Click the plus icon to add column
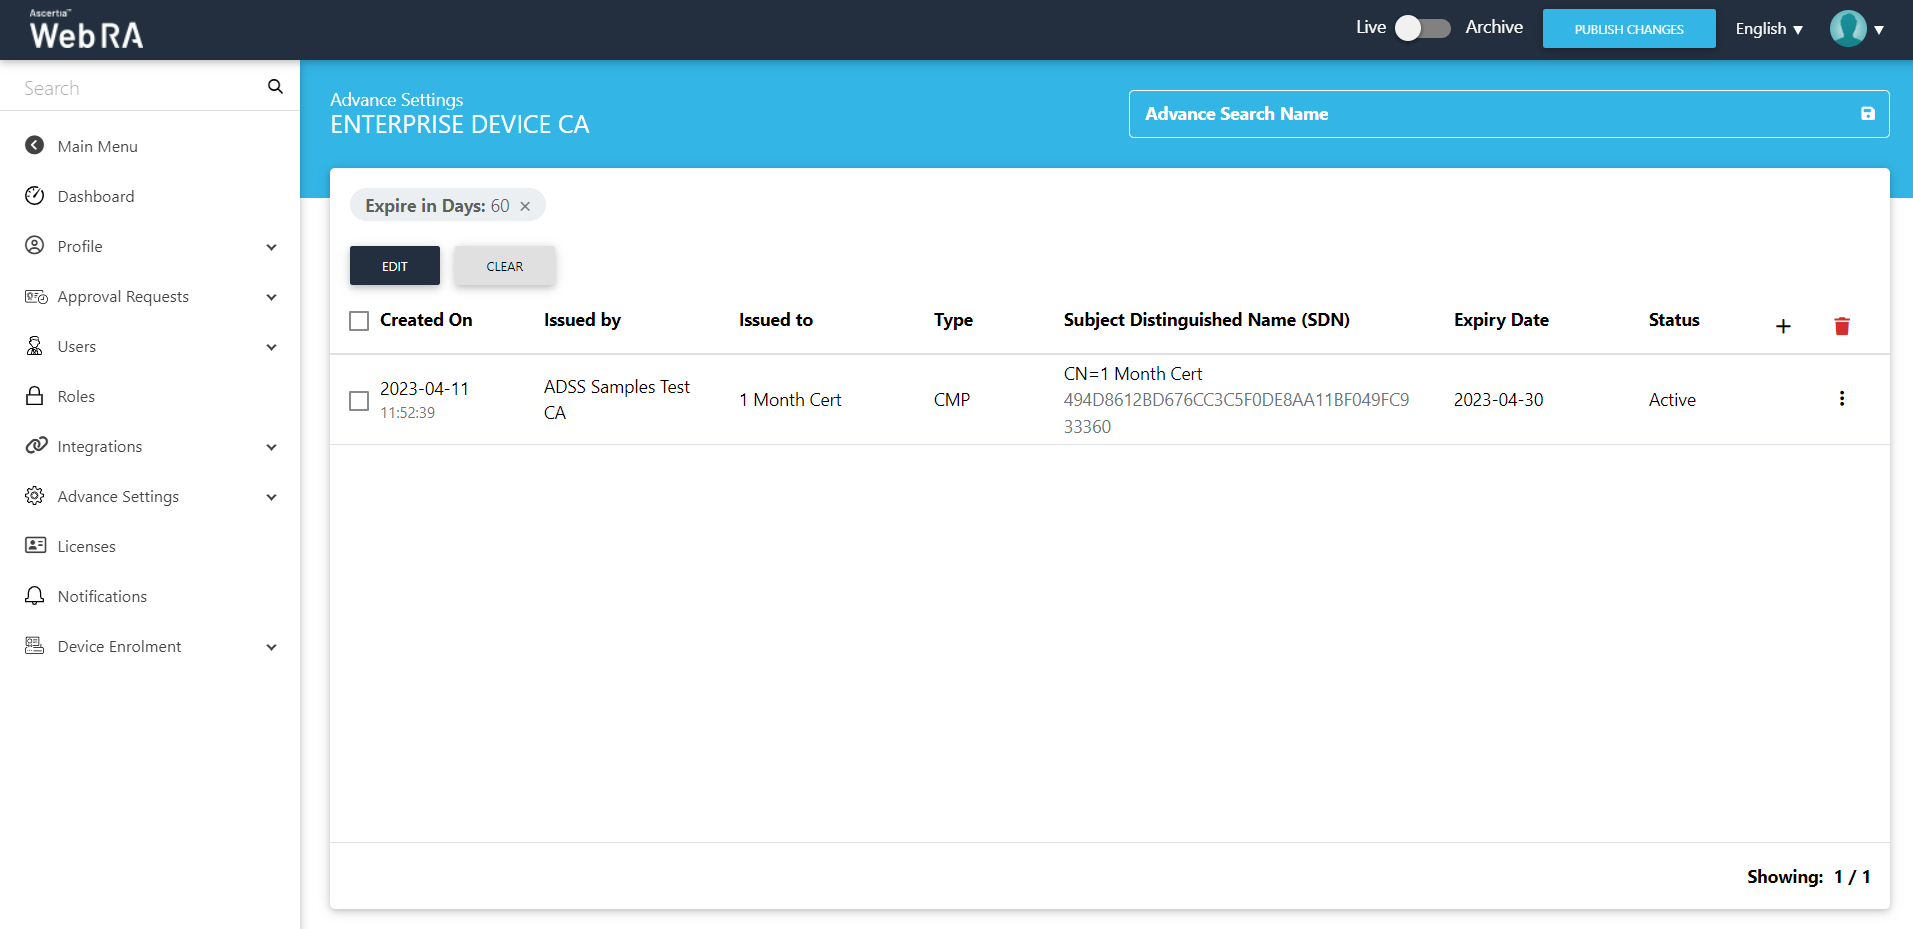The image size is (1913, 929). click(x=1783, y=326)
